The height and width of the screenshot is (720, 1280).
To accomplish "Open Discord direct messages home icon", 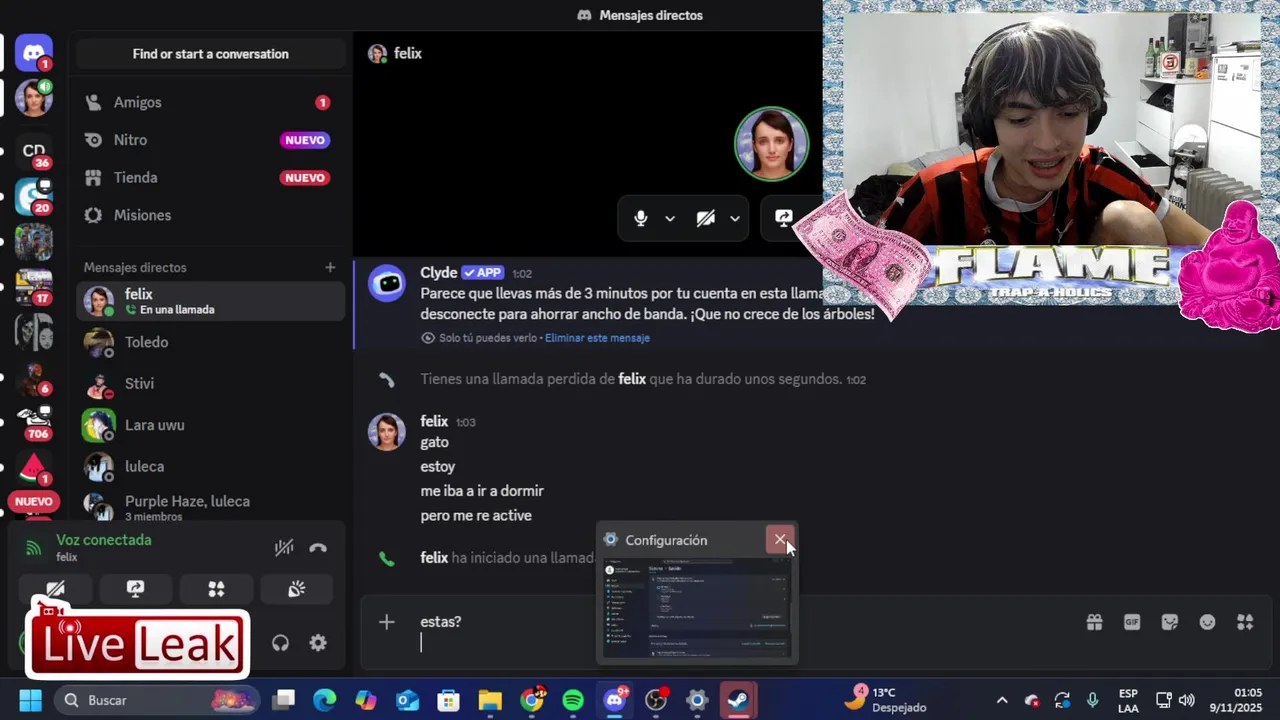I will (x=34, y=52).
